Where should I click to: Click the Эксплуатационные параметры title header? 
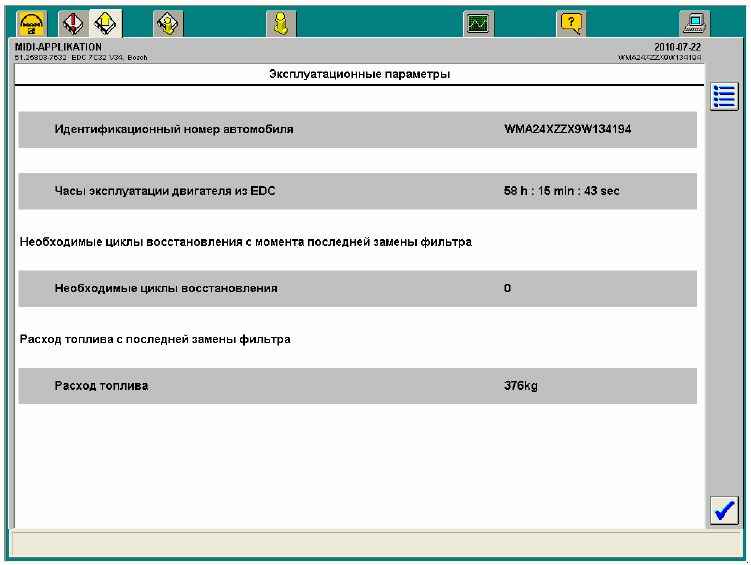tap(360, 74)
